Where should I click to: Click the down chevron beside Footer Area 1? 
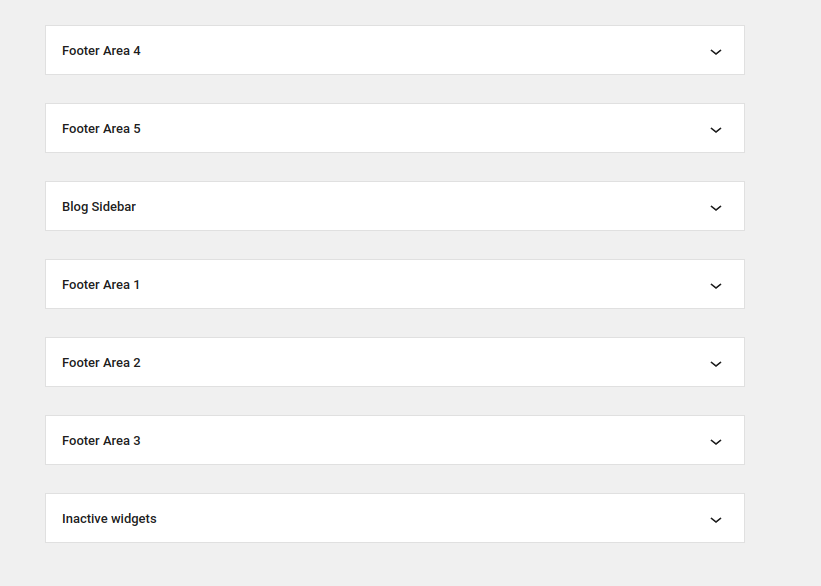[716, 285]
